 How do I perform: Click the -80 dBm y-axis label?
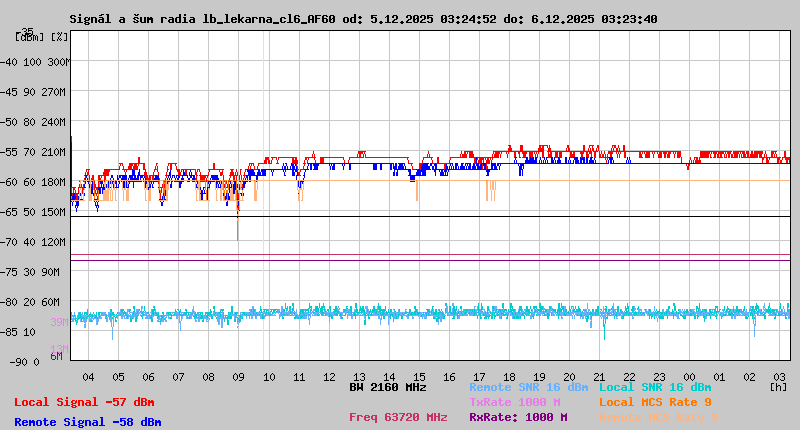28,301
